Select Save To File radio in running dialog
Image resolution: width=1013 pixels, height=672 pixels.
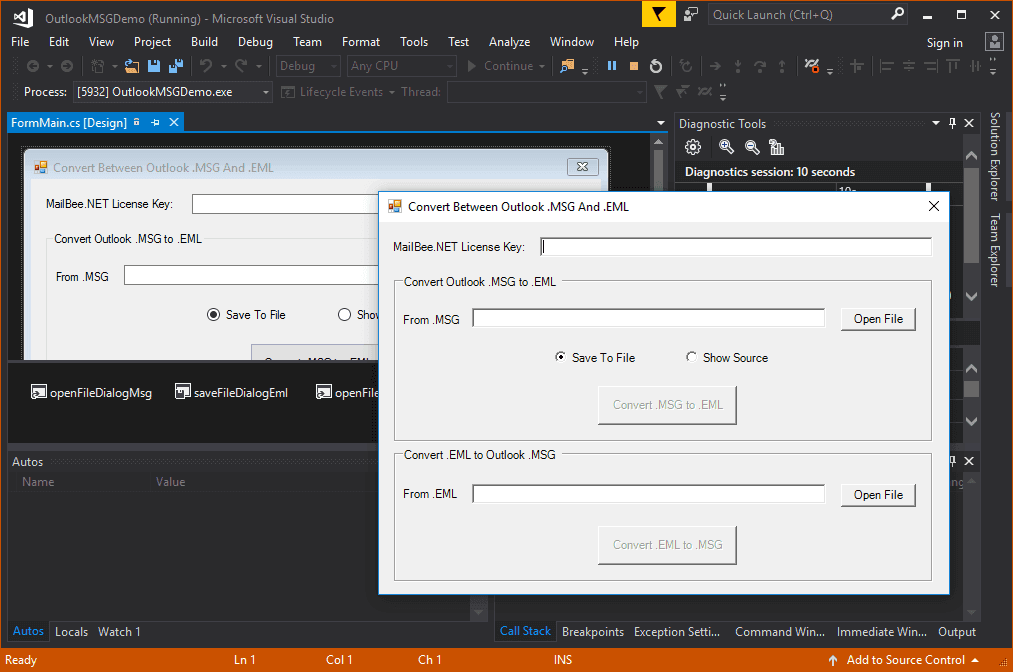coord(560,357)
